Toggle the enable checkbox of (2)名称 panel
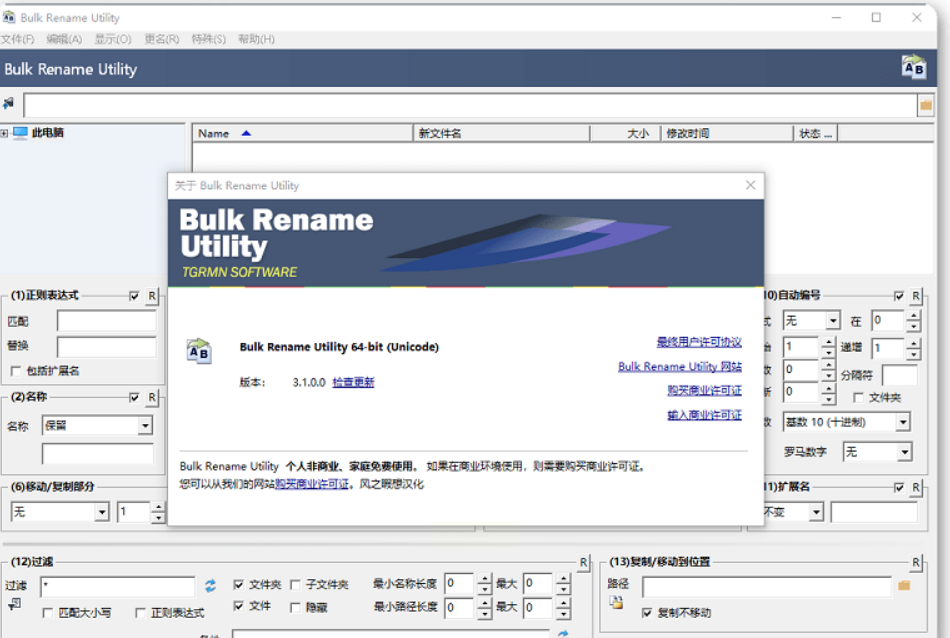 pos(134,397)
